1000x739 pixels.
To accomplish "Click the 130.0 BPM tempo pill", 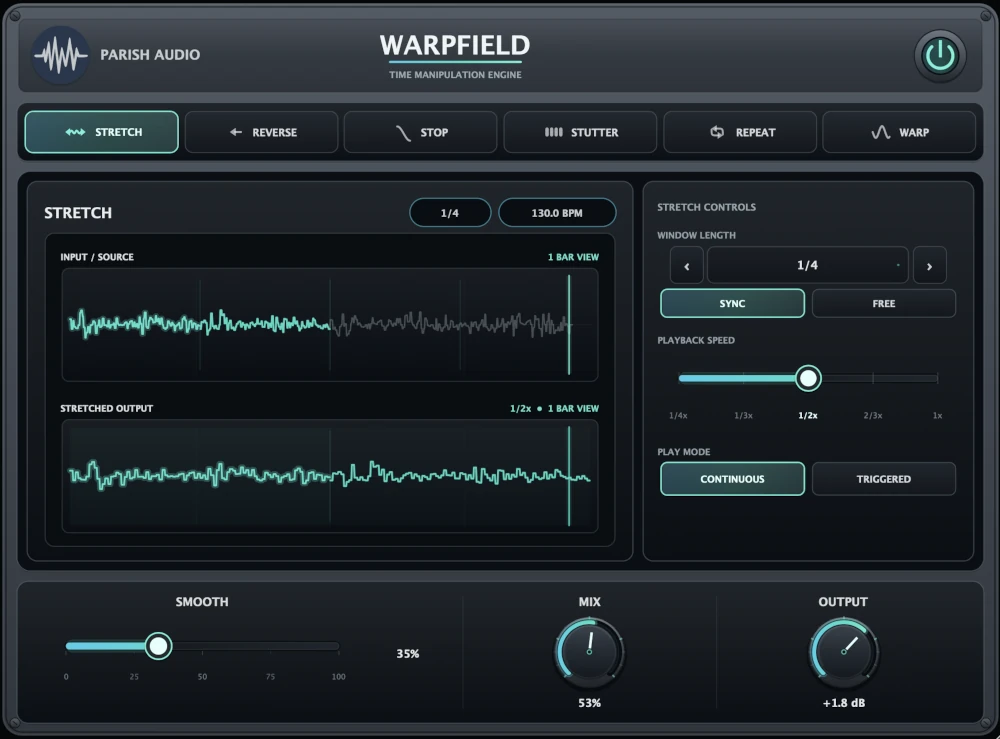I will (x=557, y=212).
